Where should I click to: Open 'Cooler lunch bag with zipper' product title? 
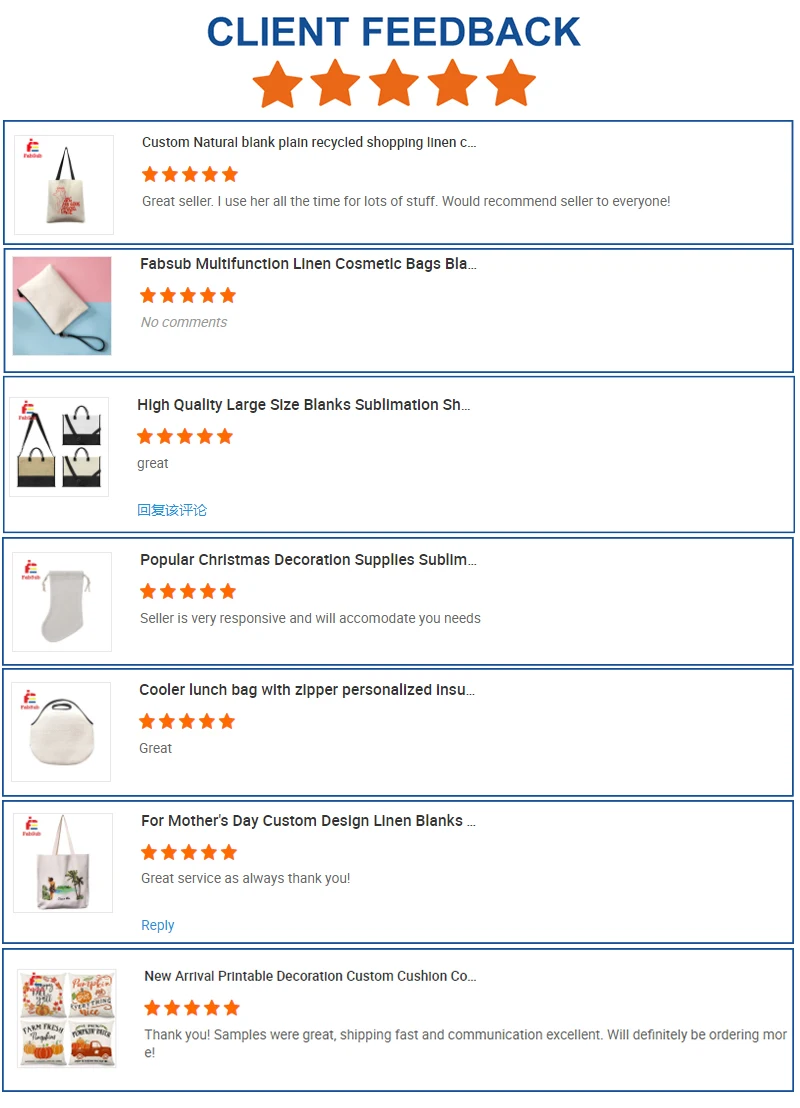click(x=307, y=690)
